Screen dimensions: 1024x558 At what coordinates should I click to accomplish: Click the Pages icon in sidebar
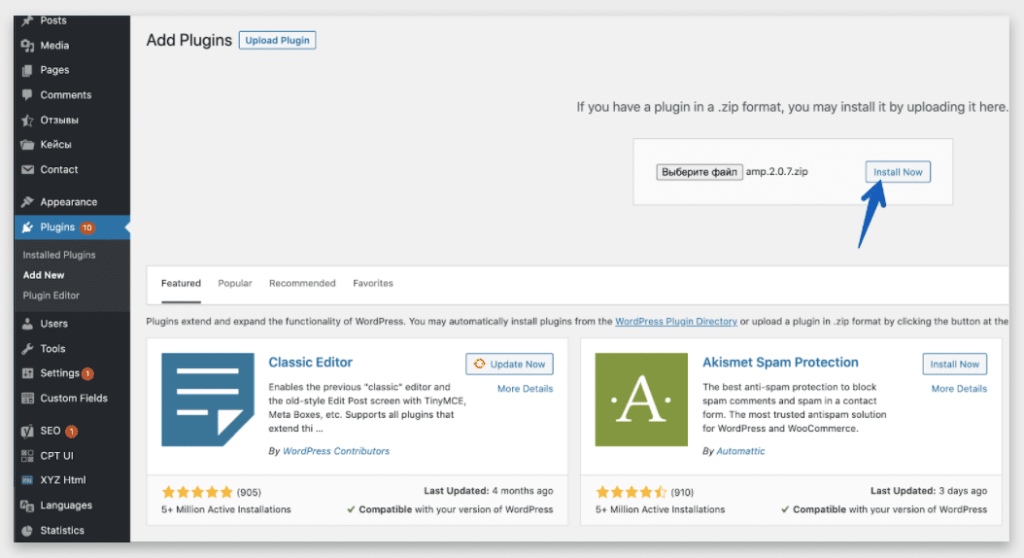27,70
